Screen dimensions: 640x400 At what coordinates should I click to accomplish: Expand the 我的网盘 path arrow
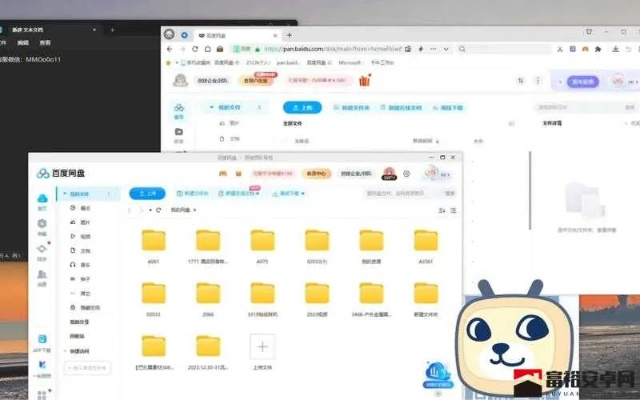coord(195,210)
